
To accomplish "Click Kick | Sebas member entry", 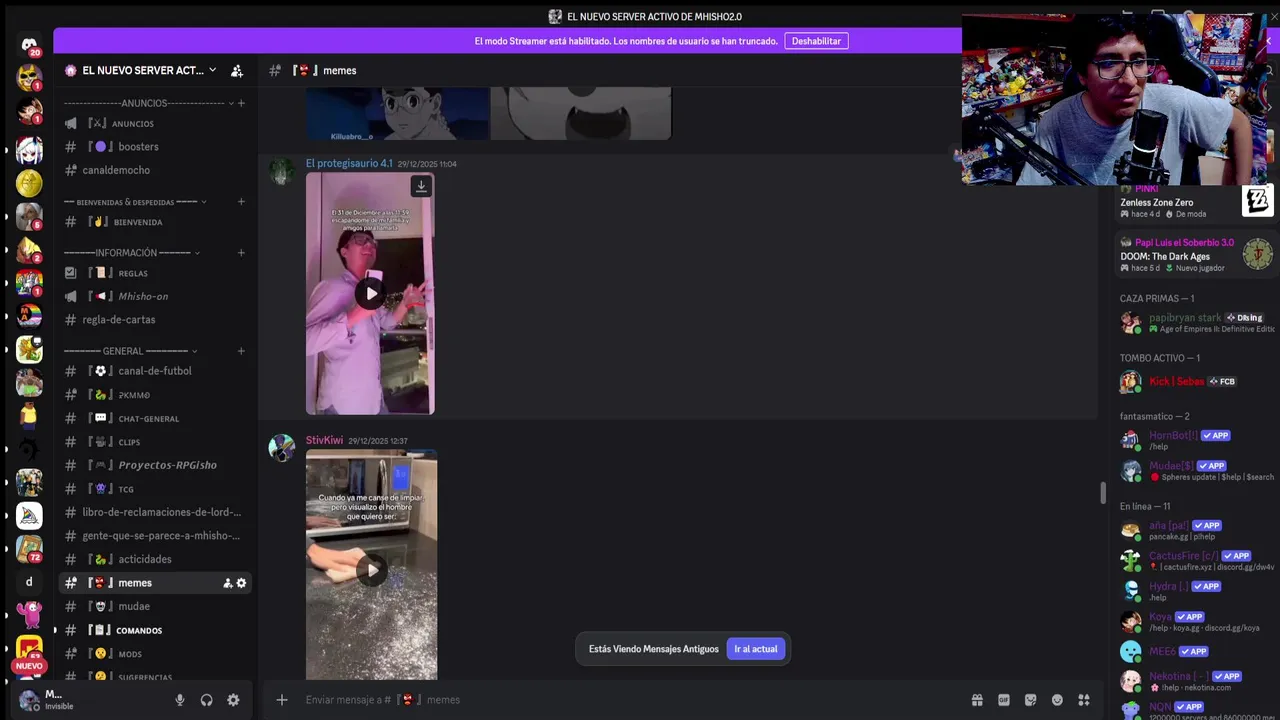I will point(1197,381).
